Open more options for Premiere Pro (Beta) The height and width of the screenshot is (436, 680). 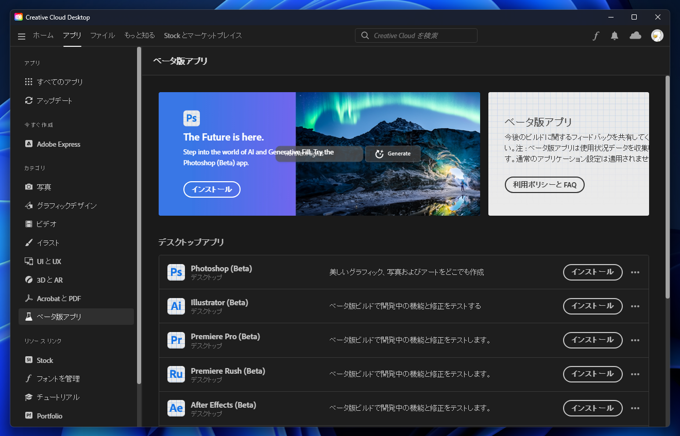(x=635, y=340)
